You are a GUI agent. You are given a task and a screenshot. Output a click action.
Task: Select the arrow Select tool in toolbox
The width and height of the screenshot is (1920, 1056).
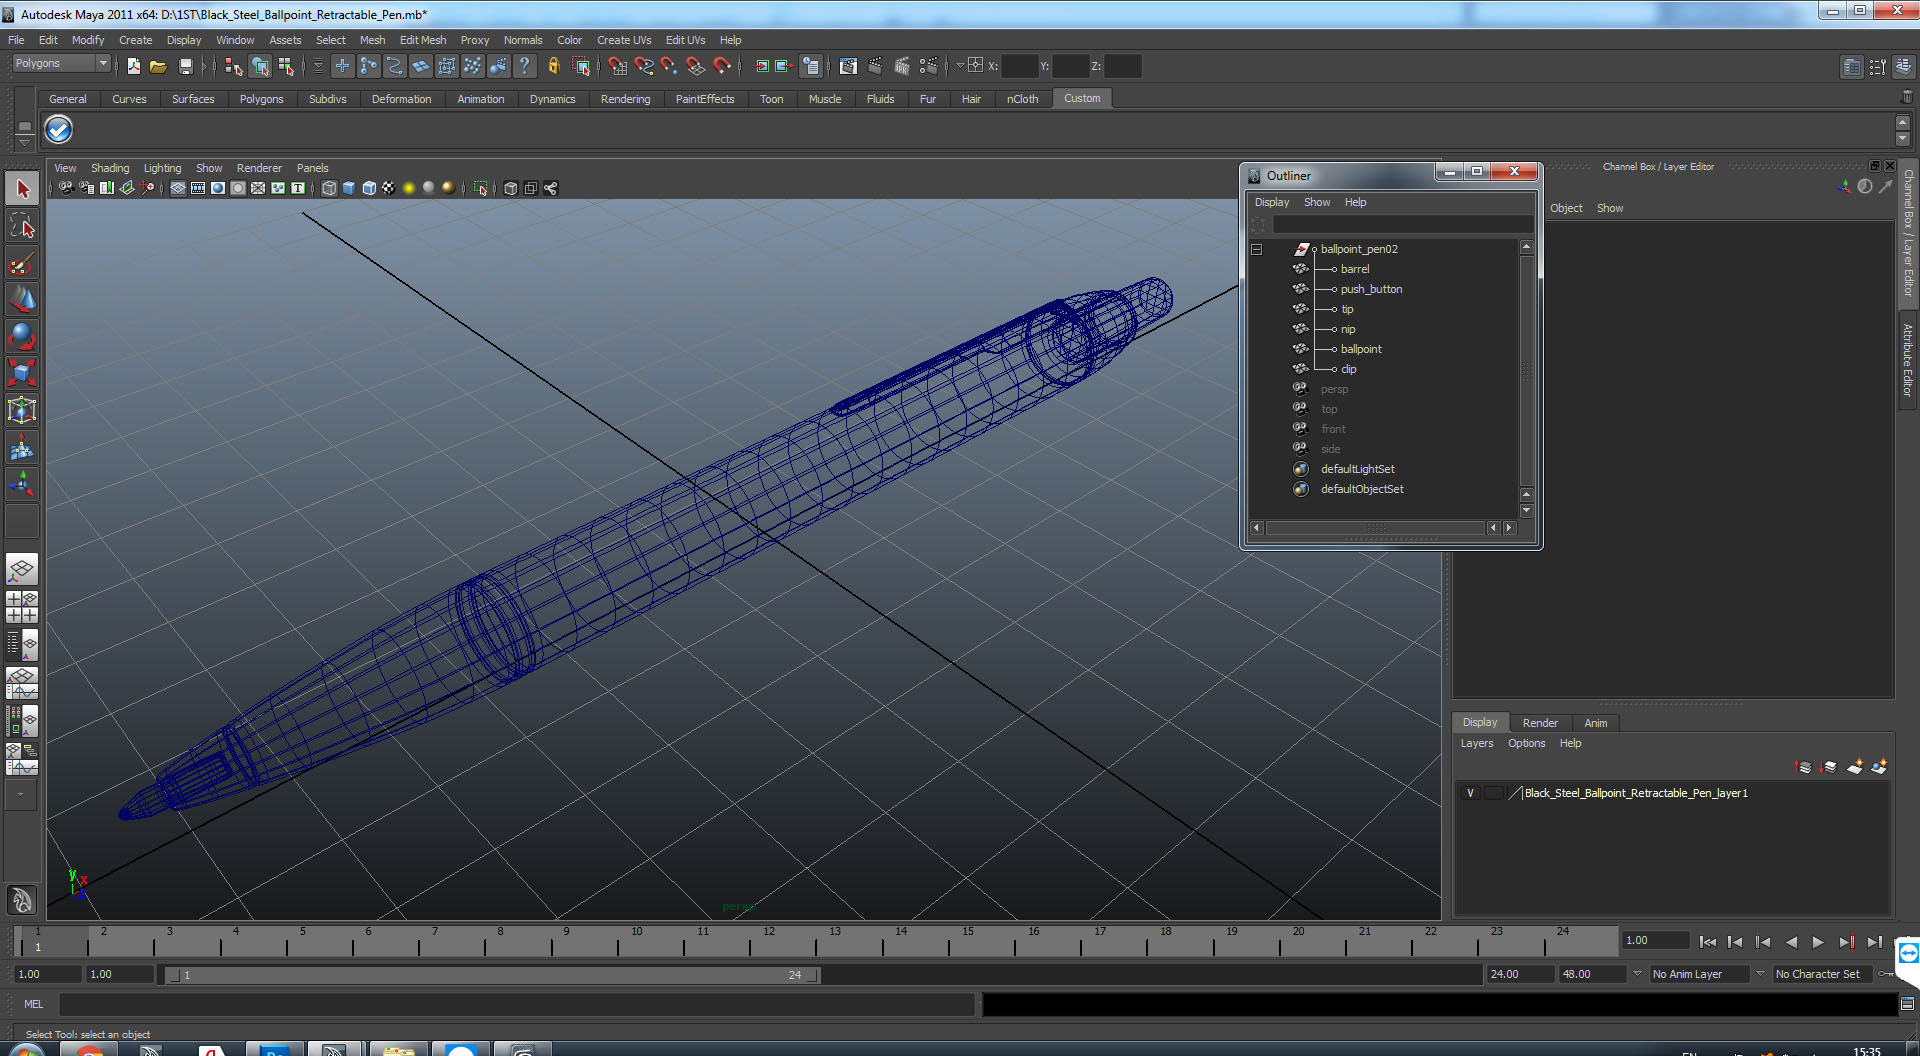pyautogui.click(x=22, y=189)
